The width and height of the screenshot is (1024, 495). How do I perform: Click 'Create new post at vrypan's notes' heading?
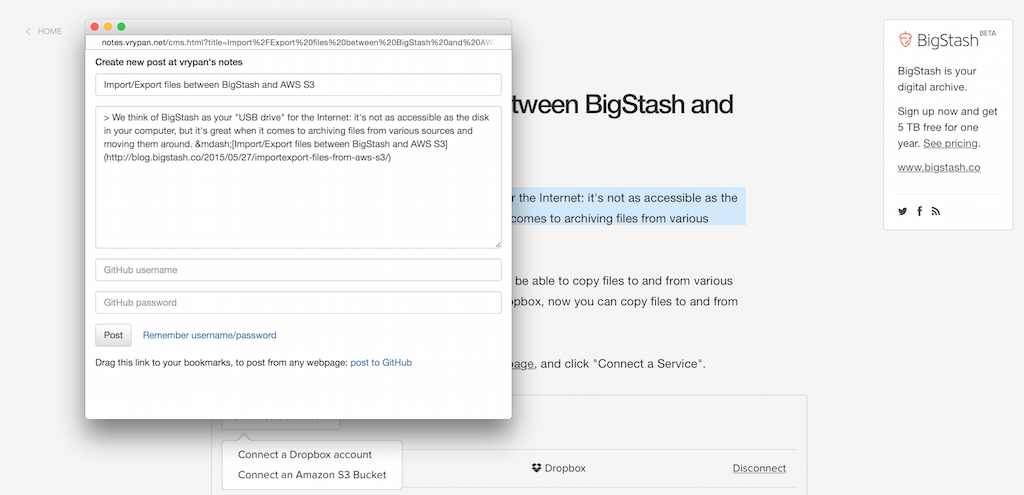coord(169,62)
